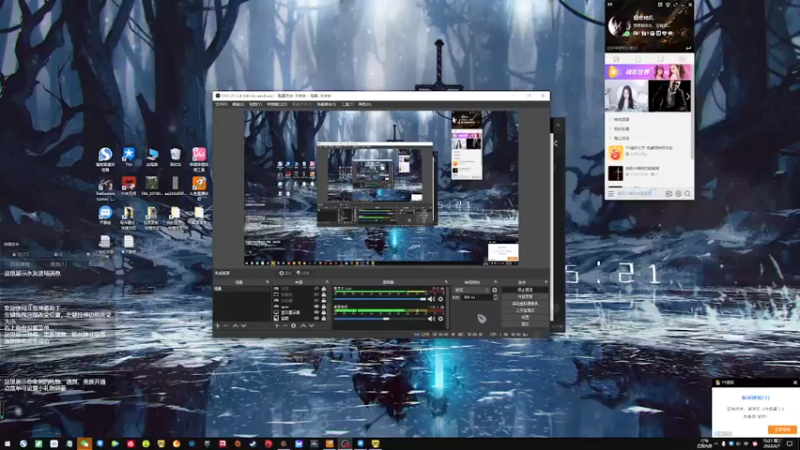The width and height of the screenshot is (800, 450).
Task: Open the scene transition type dropdown
Action: 471,290
